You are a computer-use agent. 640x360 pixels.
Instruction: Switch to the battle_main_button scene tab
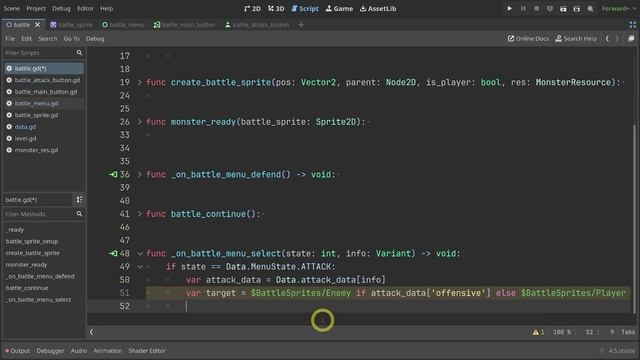point(184,25)
